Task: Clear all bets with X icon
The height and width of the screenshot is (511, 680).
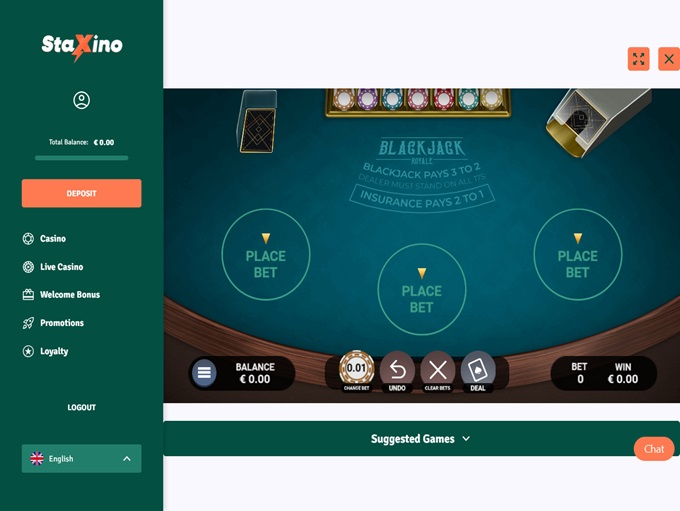Action: coord(438,372)
